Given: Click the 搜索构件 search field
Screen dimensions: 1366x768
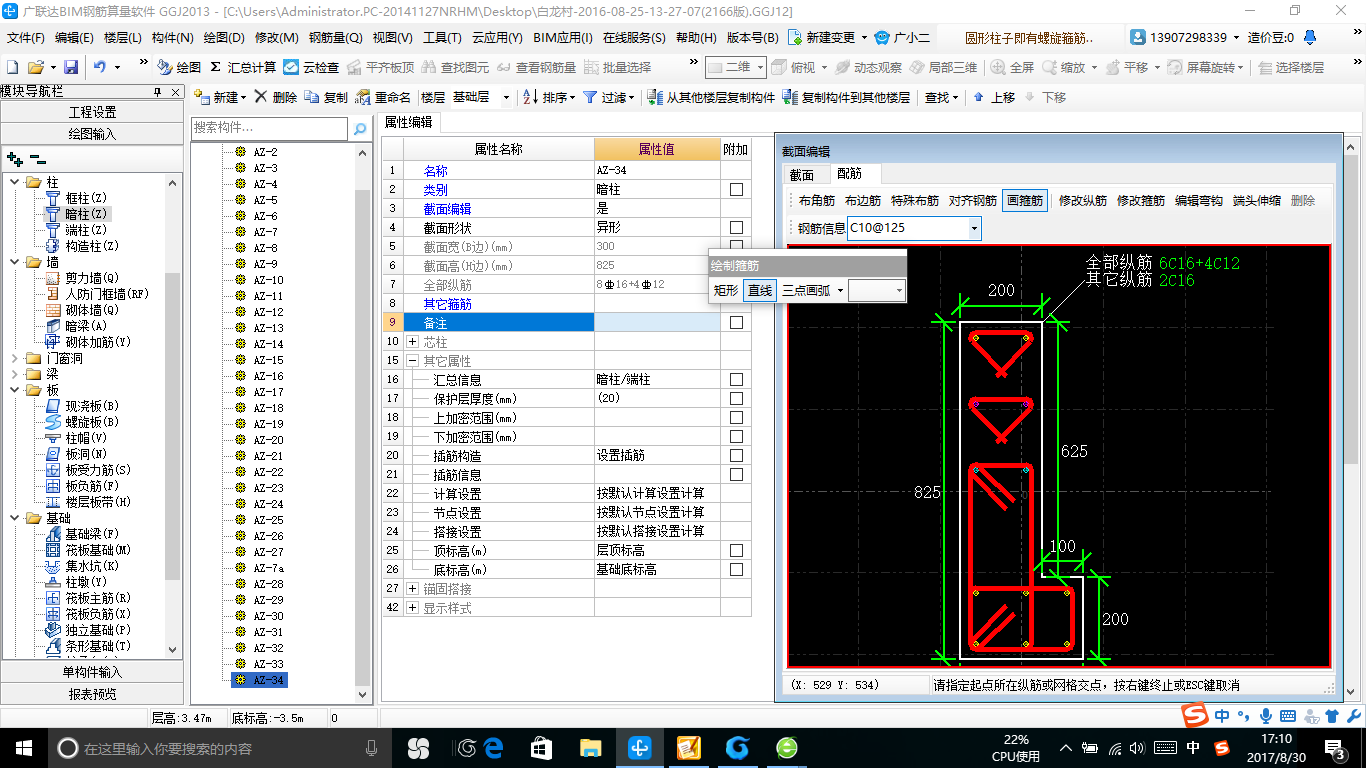Looking at the screenshot, I should click(270, 129).
